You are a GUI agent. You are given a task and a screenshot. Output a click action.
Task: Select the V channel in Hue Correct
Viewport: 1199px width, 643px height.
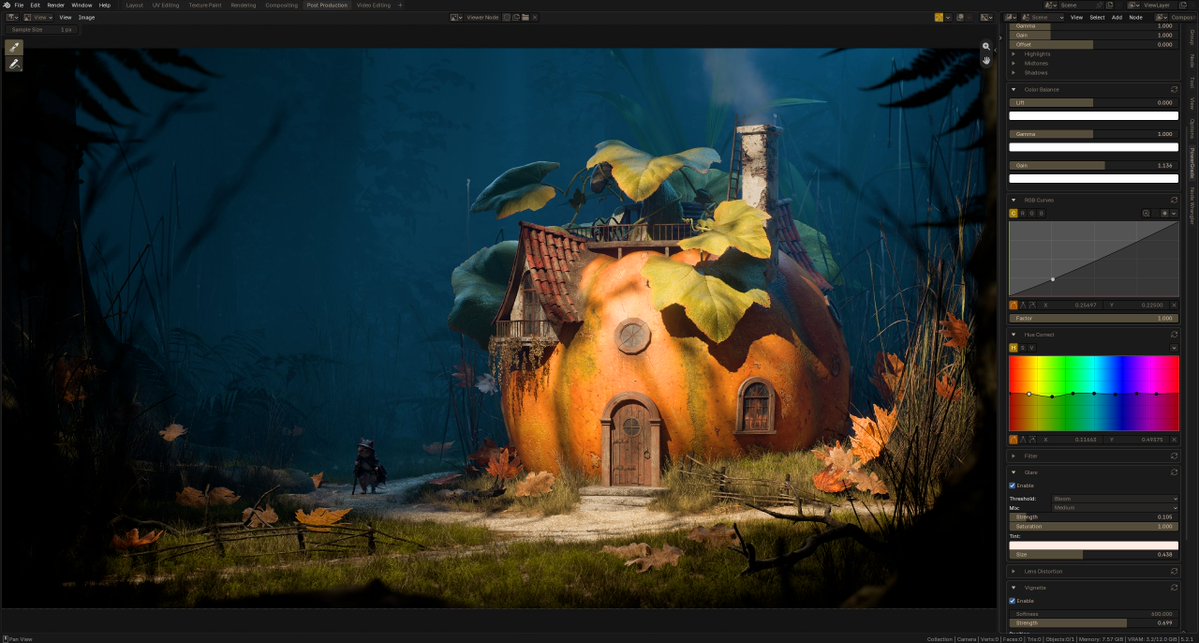pos(1032,348)
